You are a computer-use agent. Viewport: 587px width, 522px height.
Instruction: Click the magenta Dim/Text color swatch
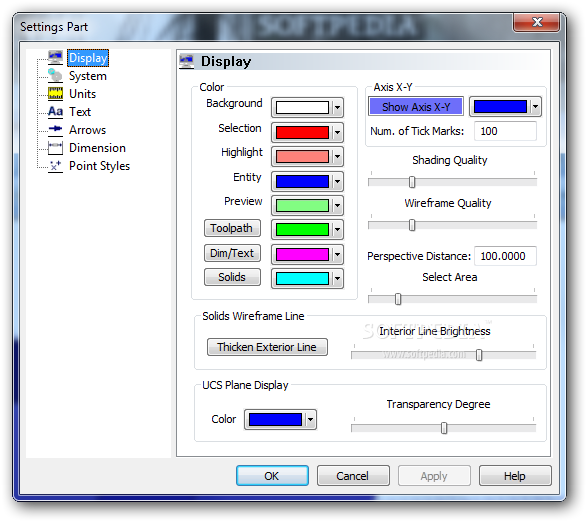click(x=302, y=255)
